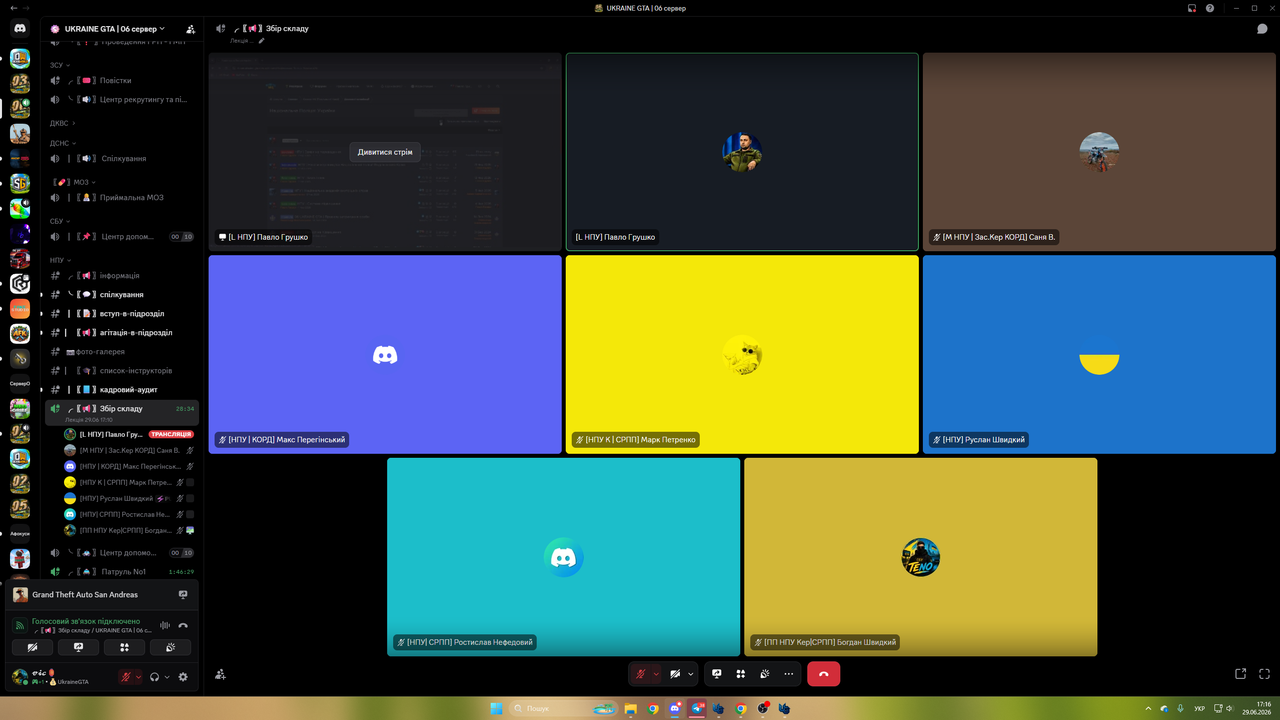Open Telegram from the Windows taskbar

697,708
